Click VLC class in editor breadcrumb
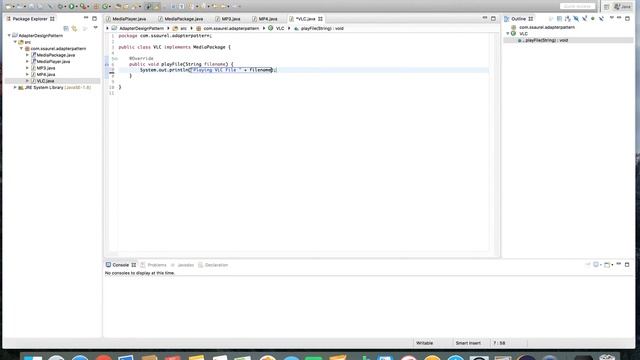Screen dimensions: 640x360 pyautogui.click(x=280, y=29)
